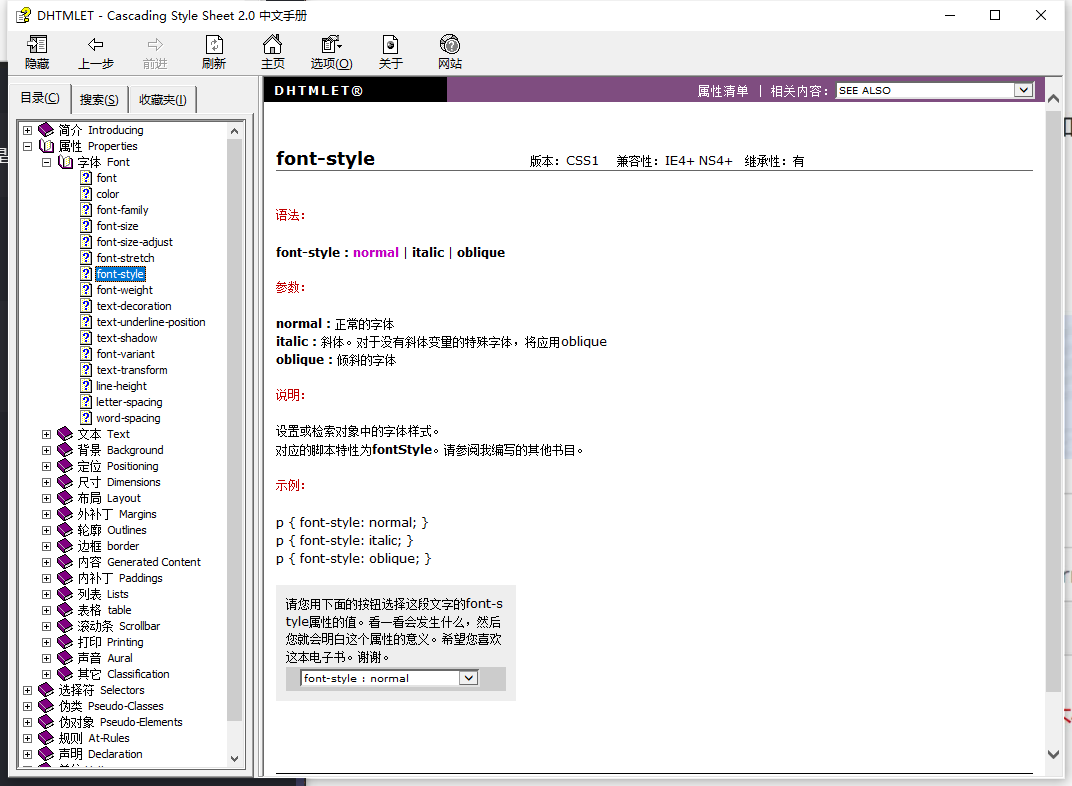Select the text-underline-position topic in the tree

[151, 322]
